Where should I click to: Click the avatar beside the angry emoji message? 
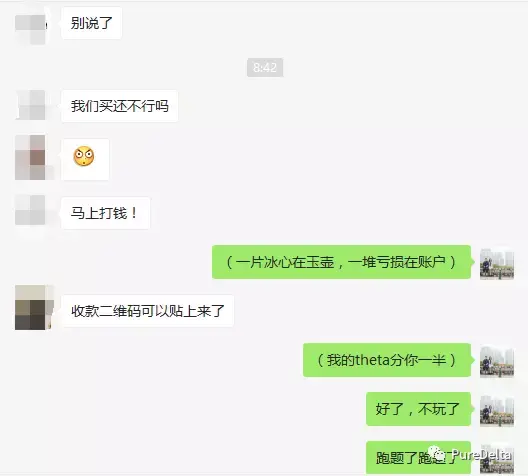pyautogui.click(x=30, y=158)
